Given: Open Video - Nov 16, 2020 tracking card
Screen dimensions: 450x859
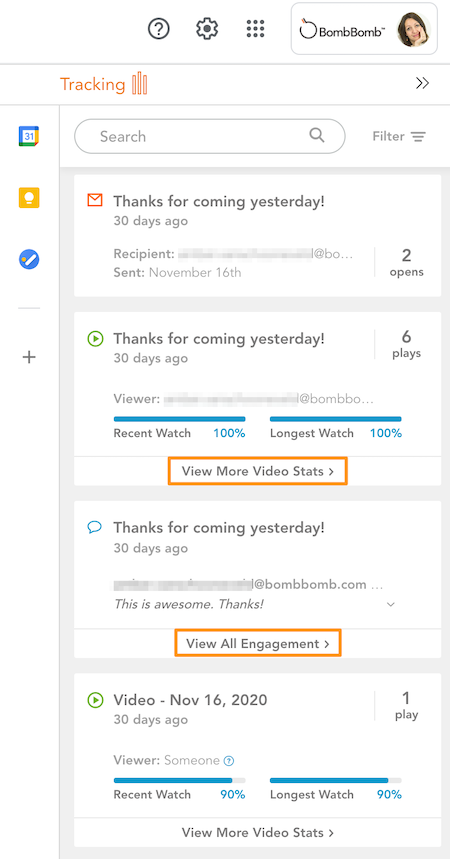Looking at the screenshot, I should [258, 746].
